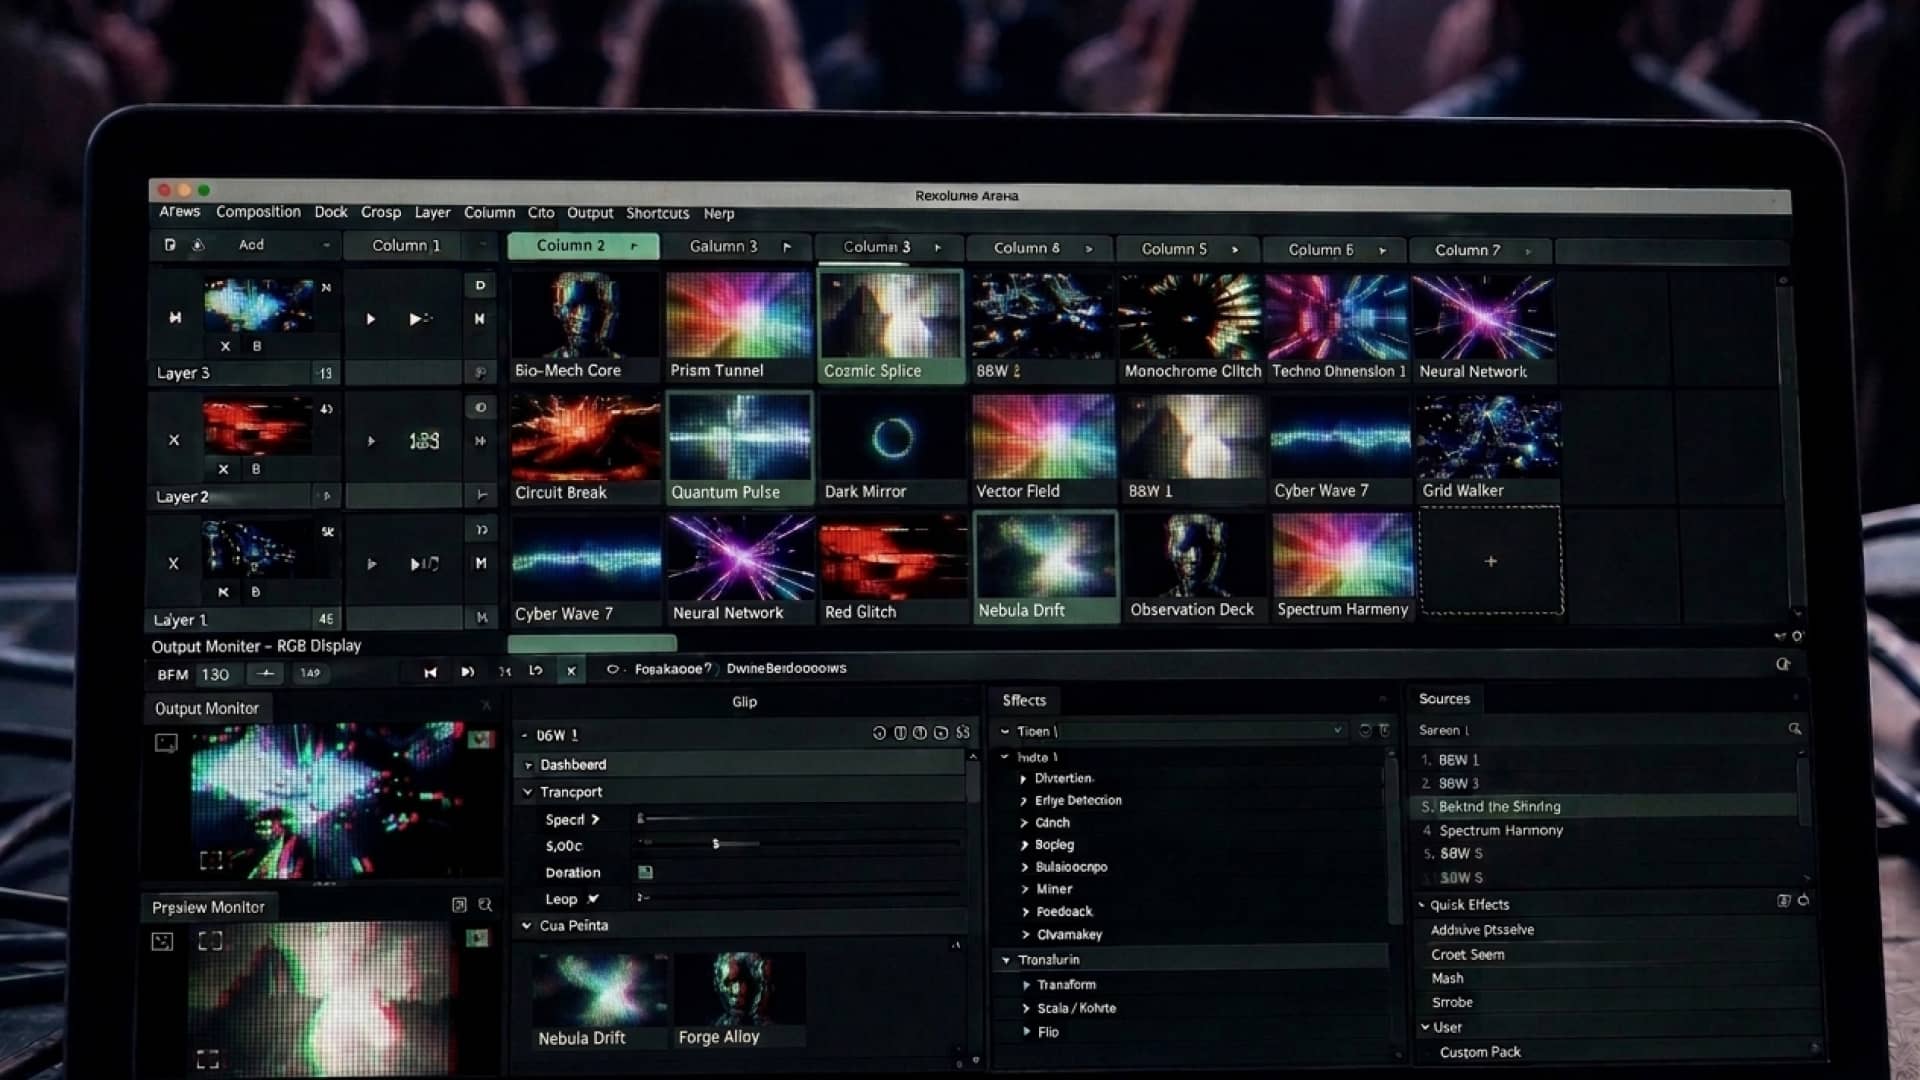Play the Layer 1 clip
The width and height of the screenshot is (1920, 1080).
(371, 564)
